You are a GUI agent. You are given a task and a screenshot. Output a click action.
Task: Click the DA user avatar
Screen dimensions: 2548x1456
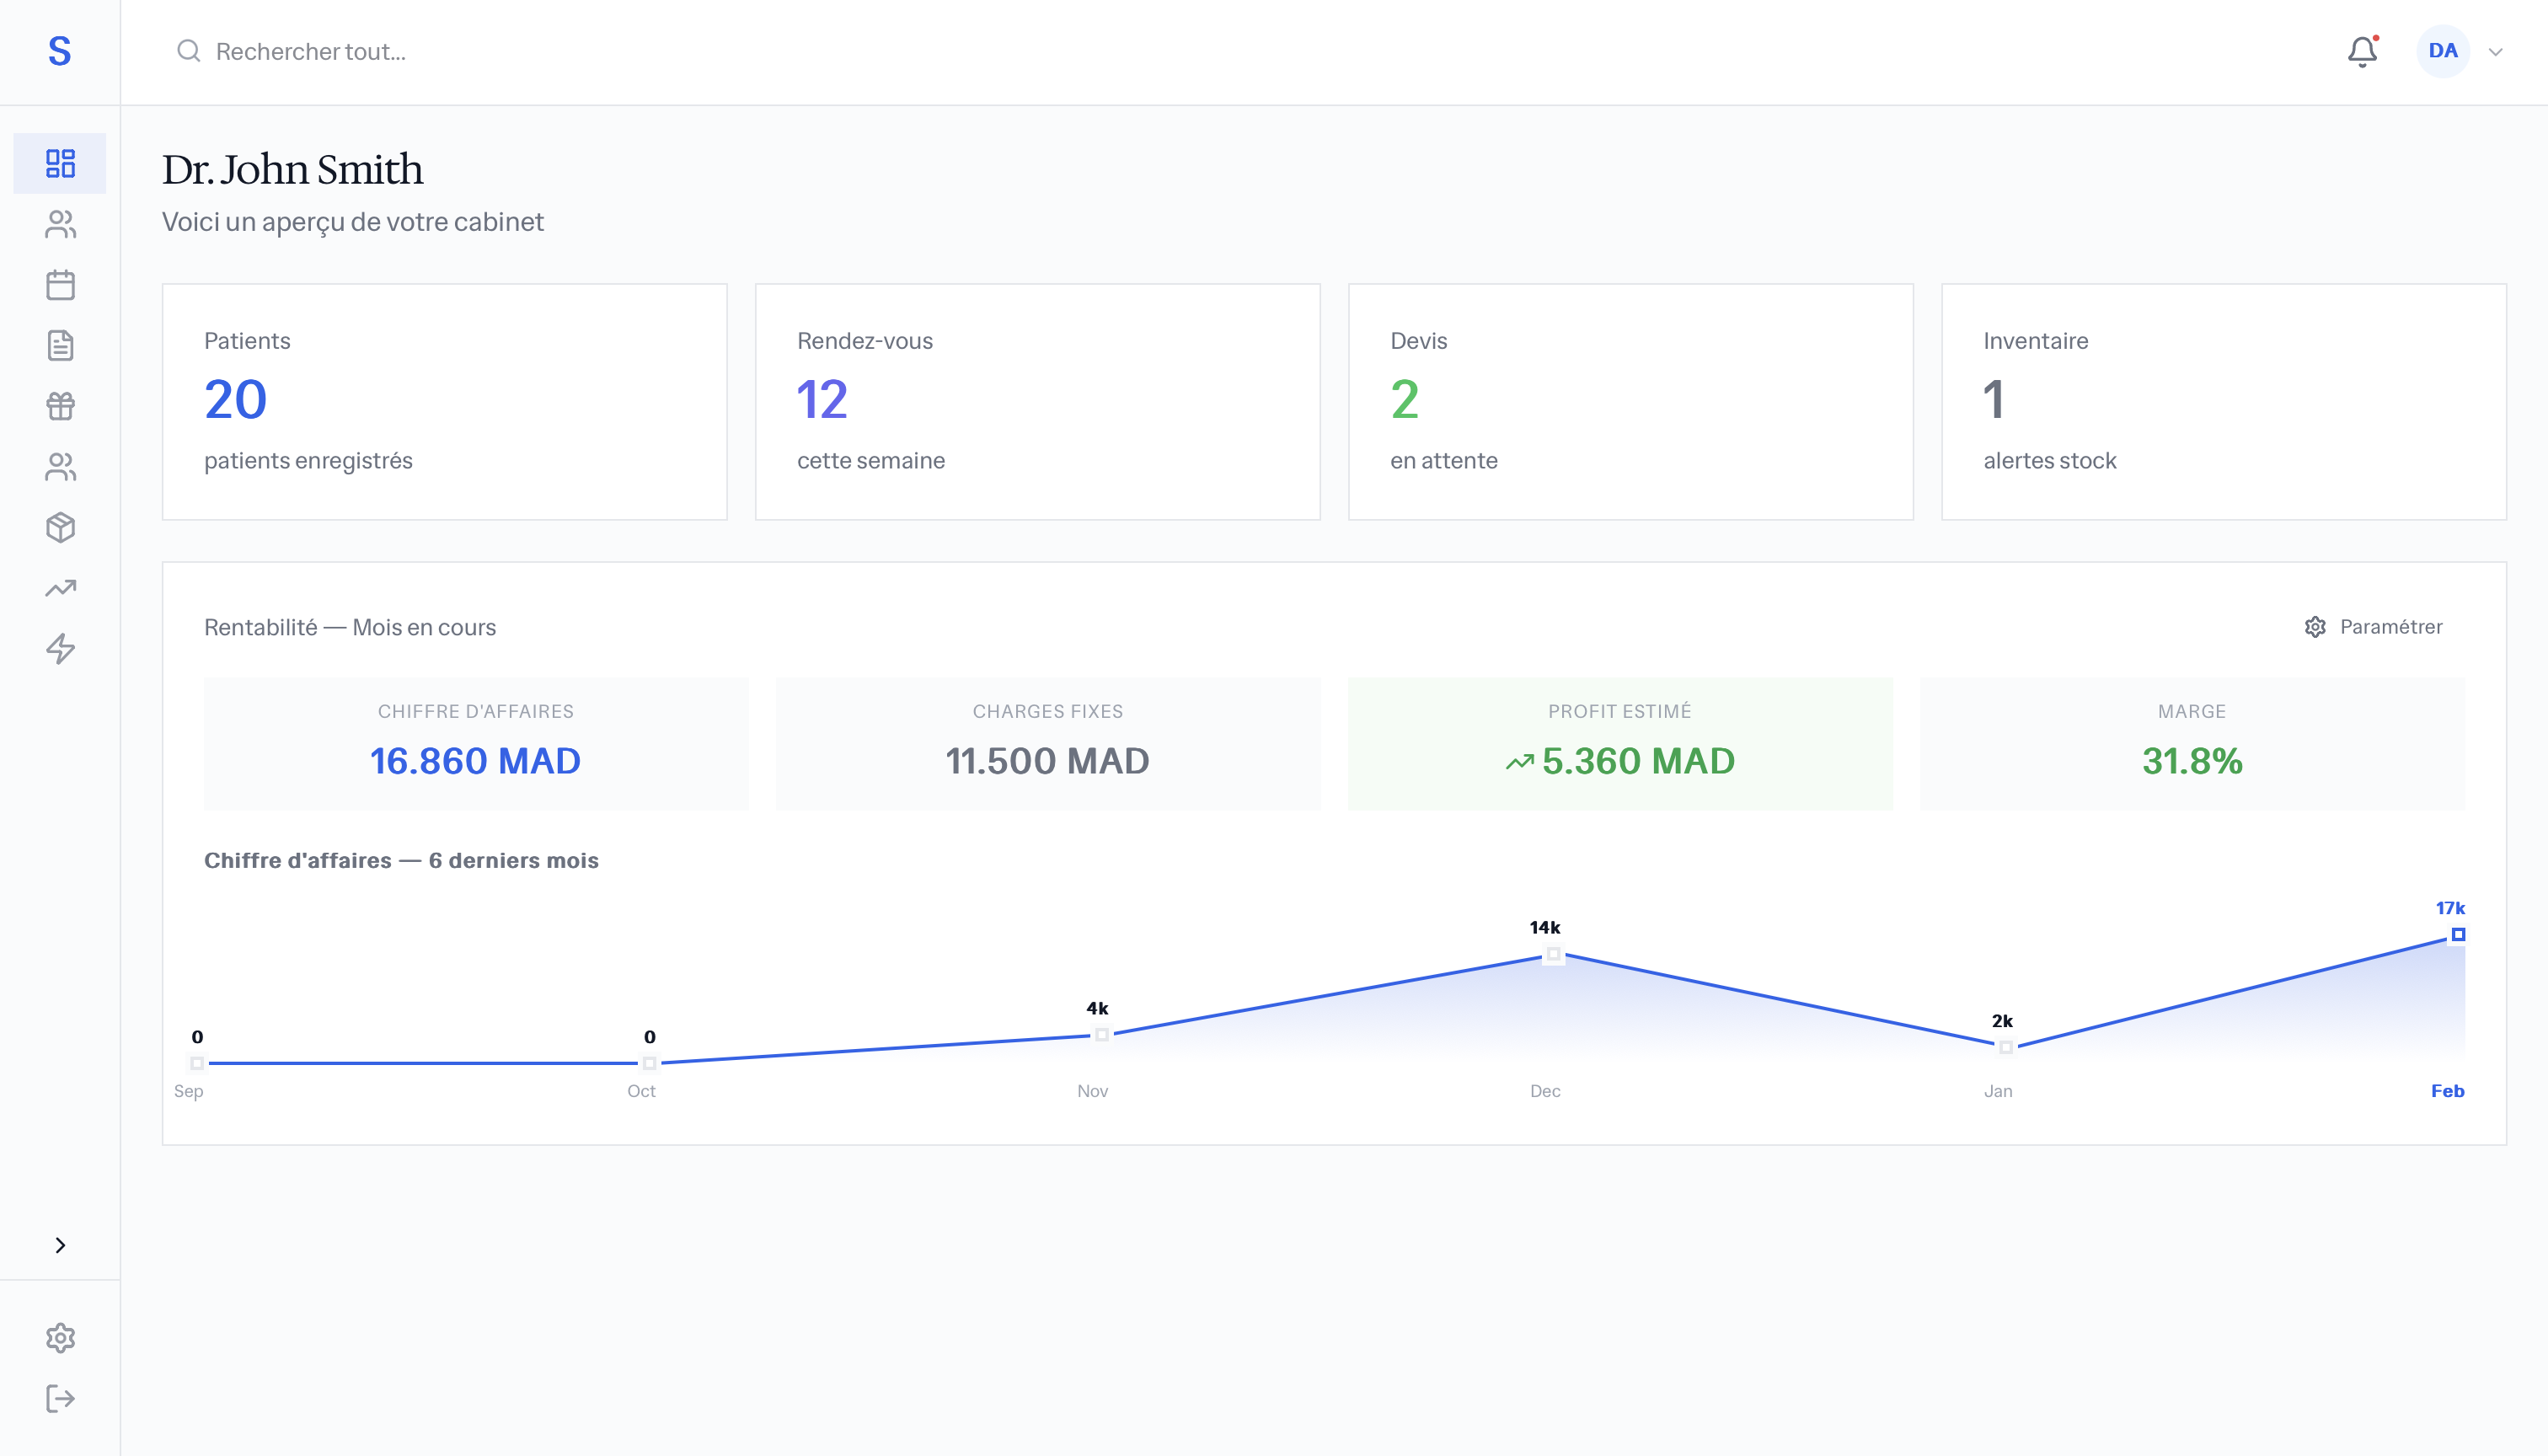(x=2442, y=51)
